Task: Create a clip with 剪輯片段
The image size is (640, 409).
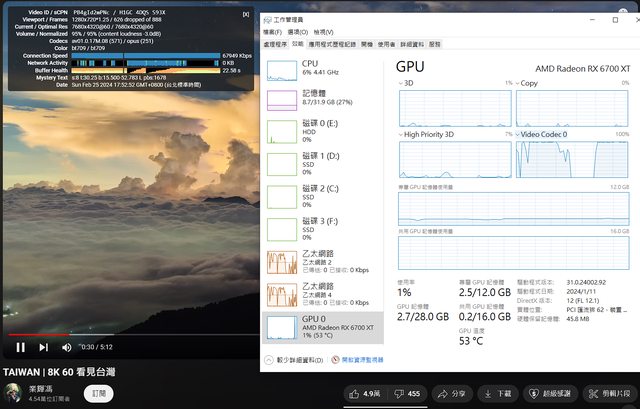Action: (608, 394)
